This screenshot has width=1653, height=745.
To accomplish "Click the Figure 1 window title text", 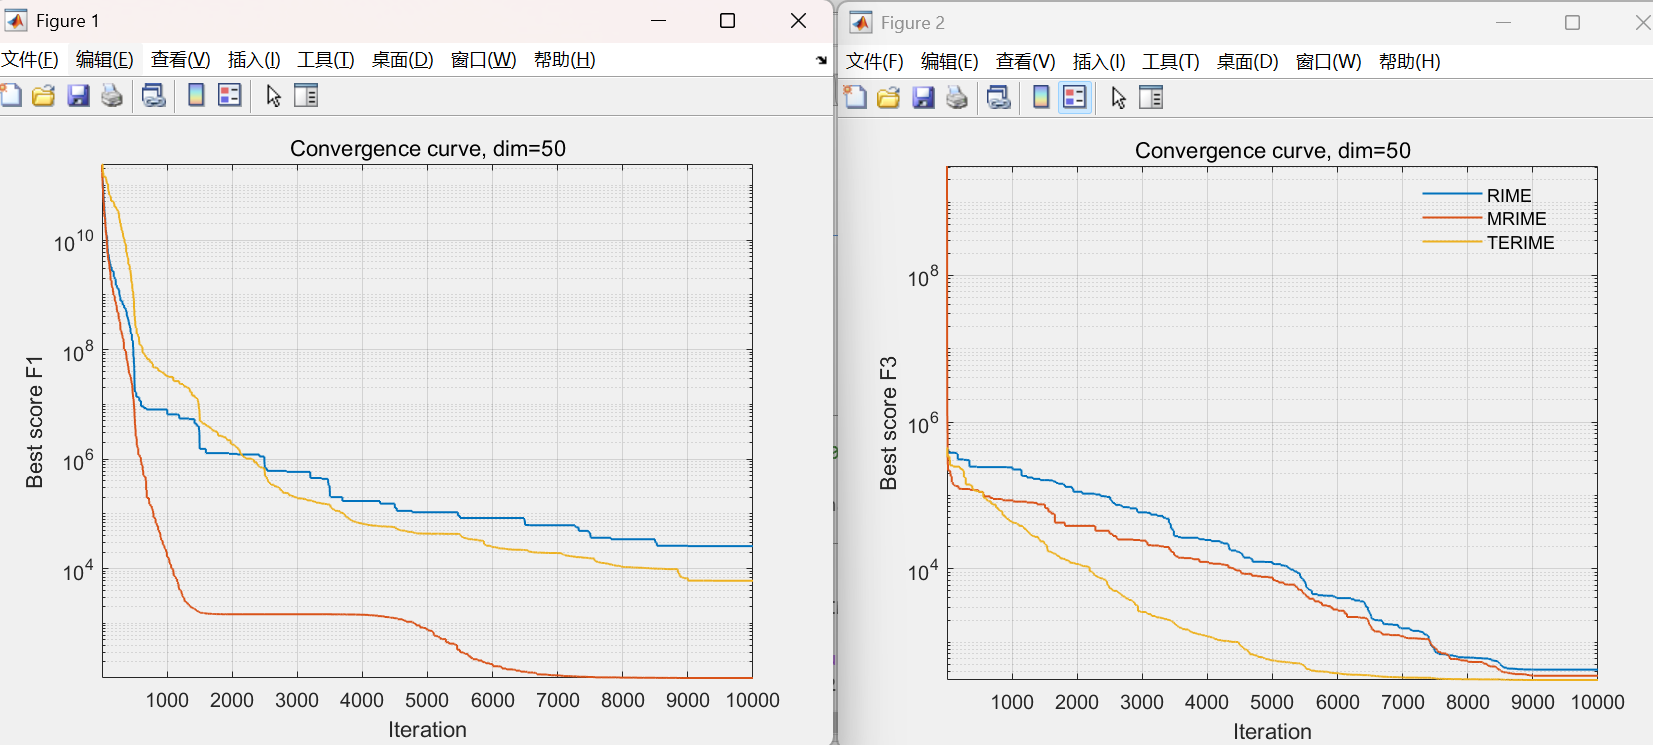I will pyautogui.click(x=68, y=21).
